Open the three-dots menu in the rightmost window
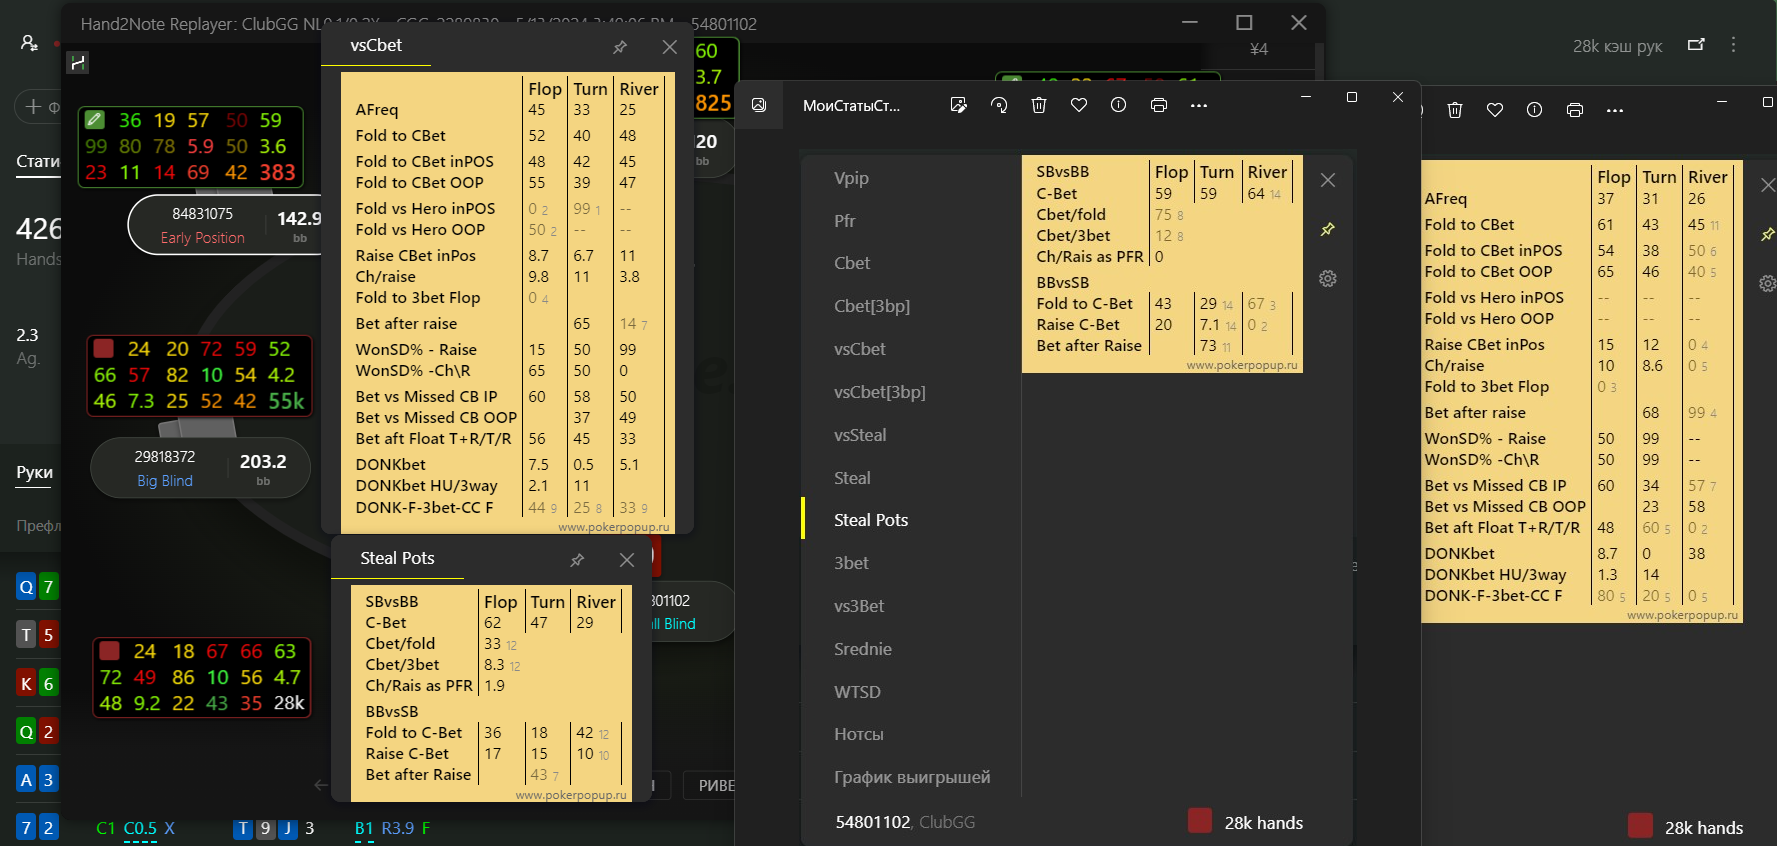Image resolution: width=1777 pixels, height=846 pixels. [x=1615, y=110]
